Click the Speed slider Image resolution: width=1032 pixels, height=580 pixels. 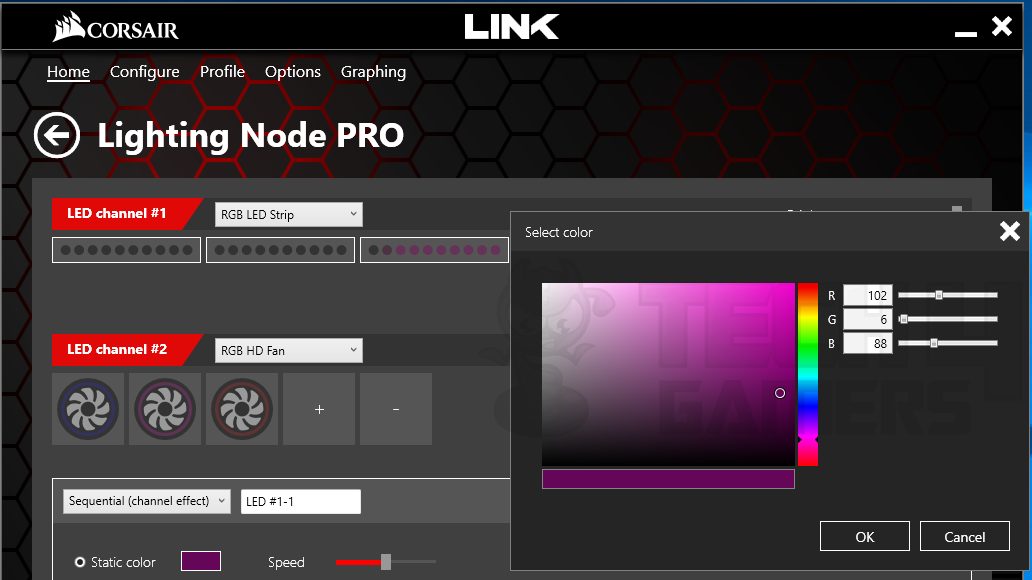(386, 562)
